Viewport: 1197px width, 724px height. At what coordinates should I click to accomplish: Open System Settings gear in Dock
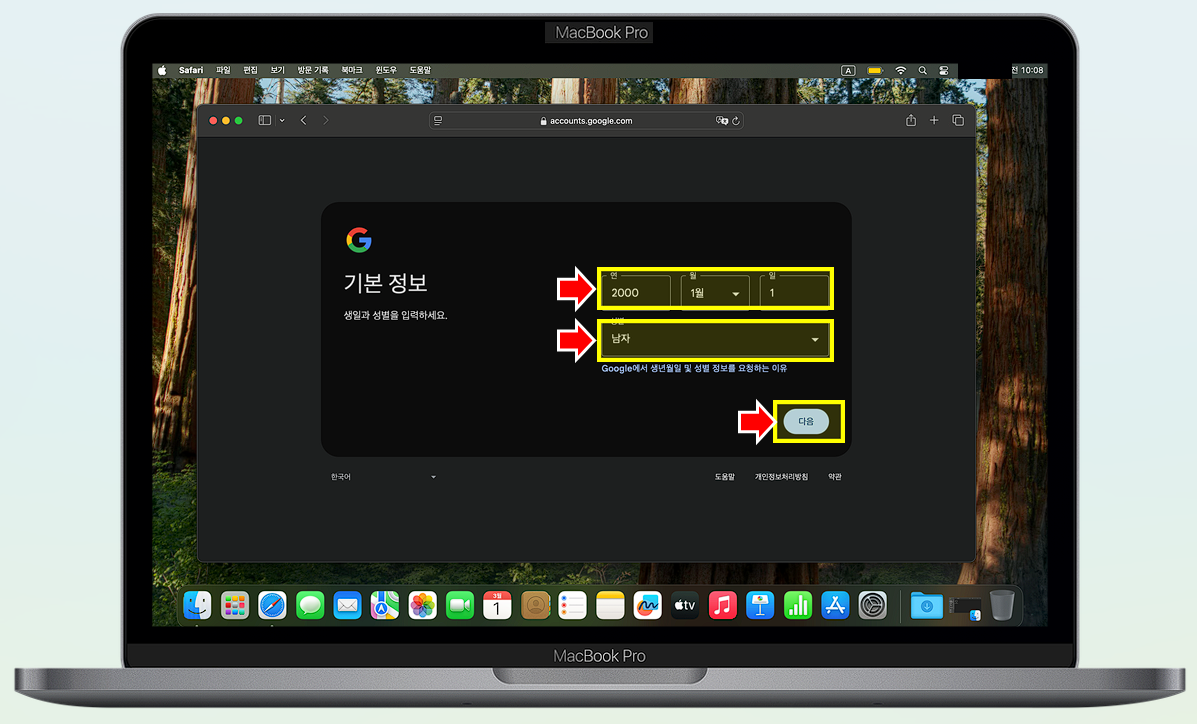(x=873, y=606)
